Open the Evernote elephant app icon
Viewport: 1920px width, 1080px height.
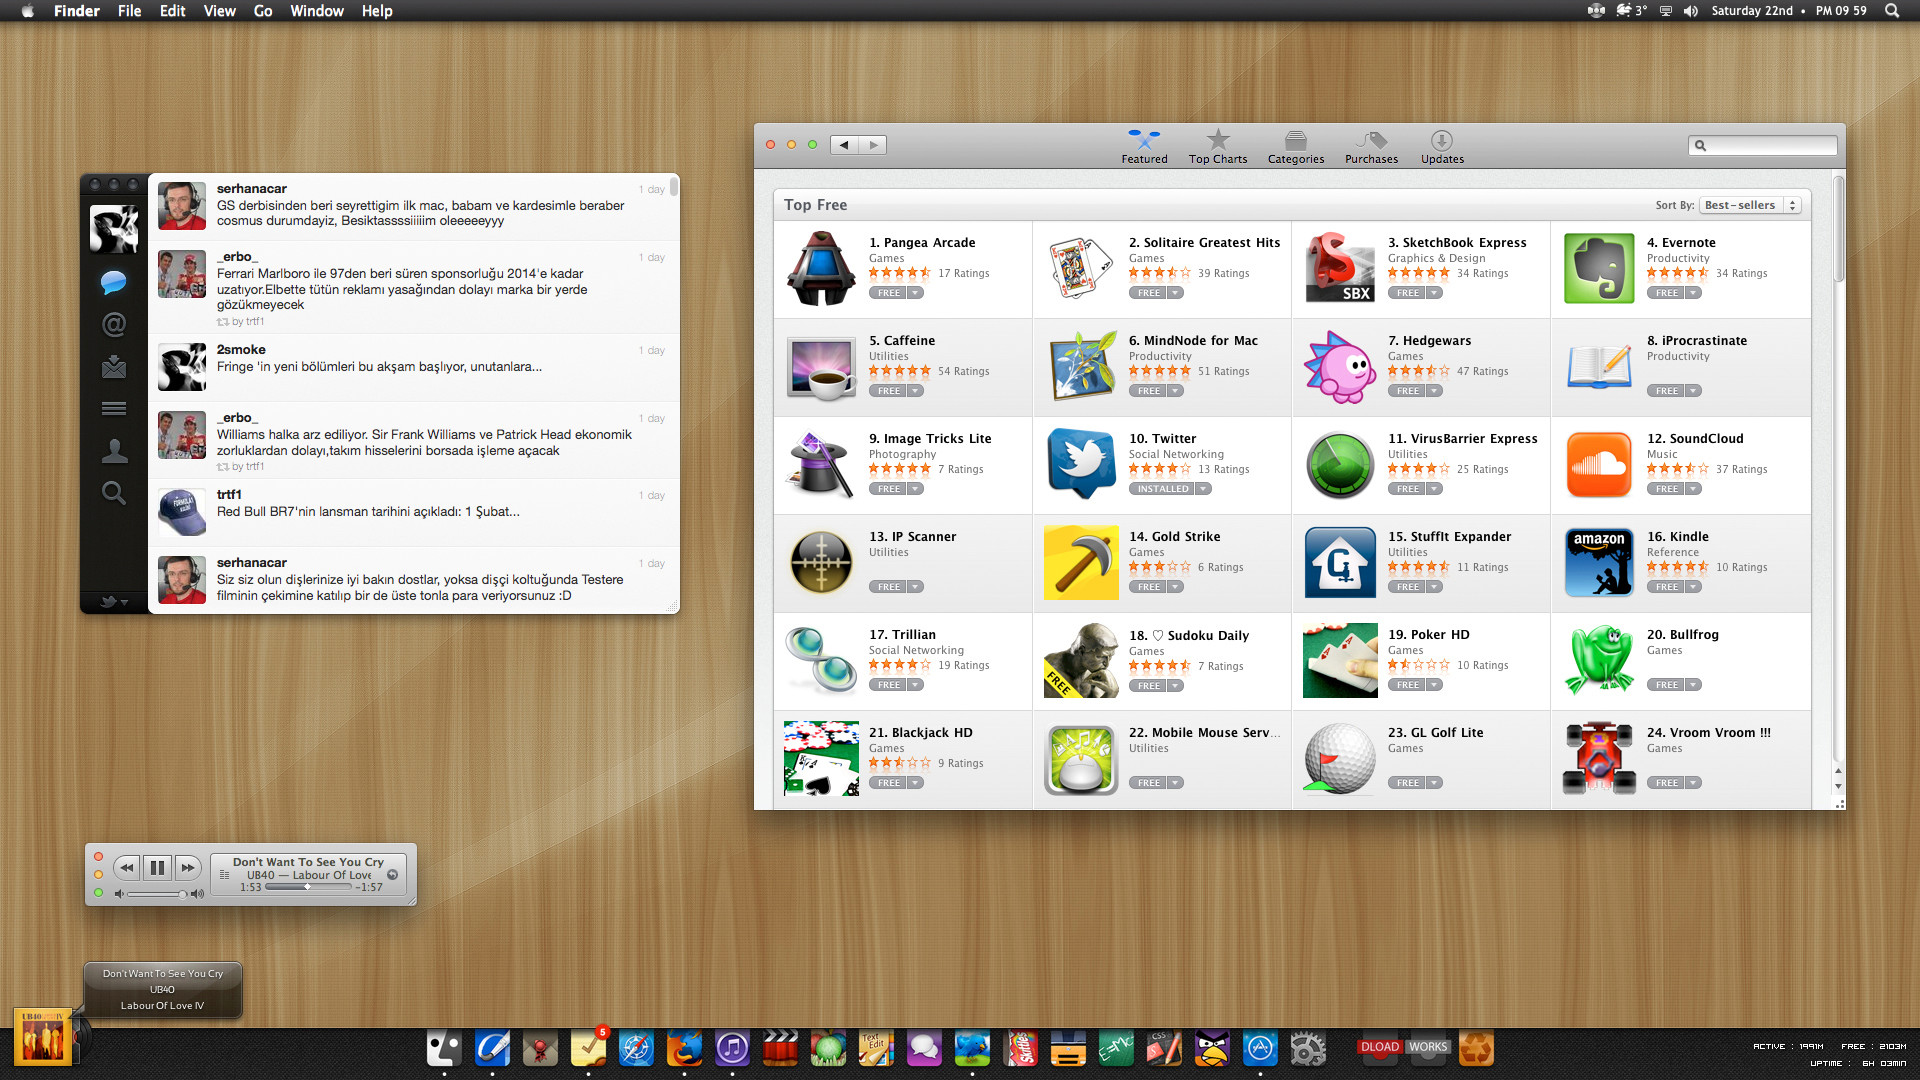1599,269
